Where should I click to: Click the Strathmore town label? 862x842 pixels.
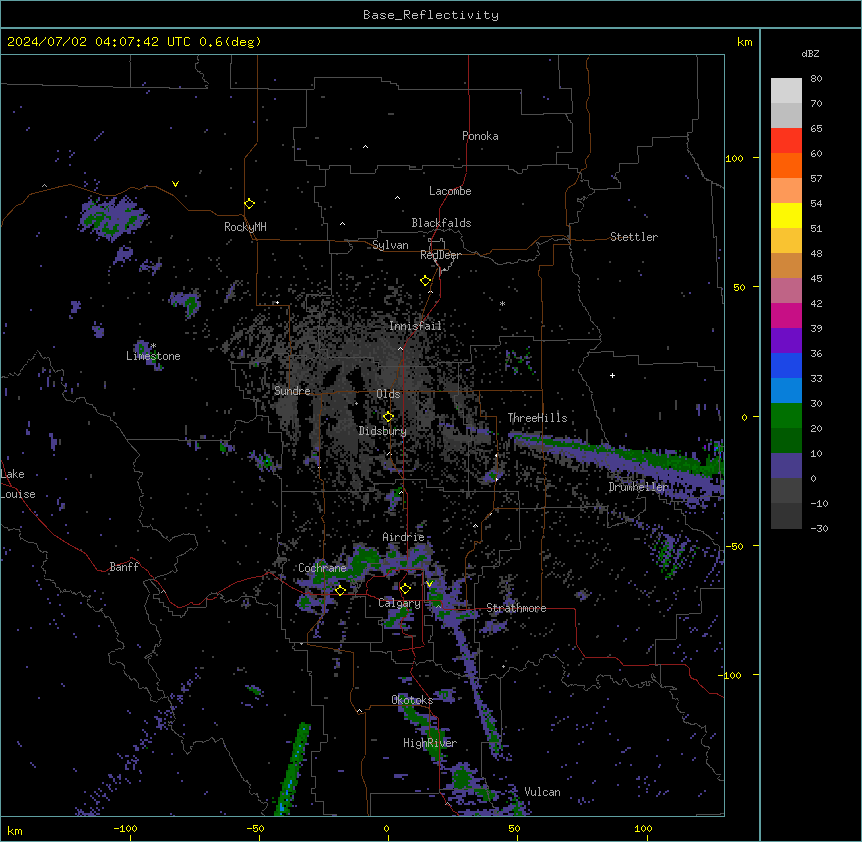516,608
